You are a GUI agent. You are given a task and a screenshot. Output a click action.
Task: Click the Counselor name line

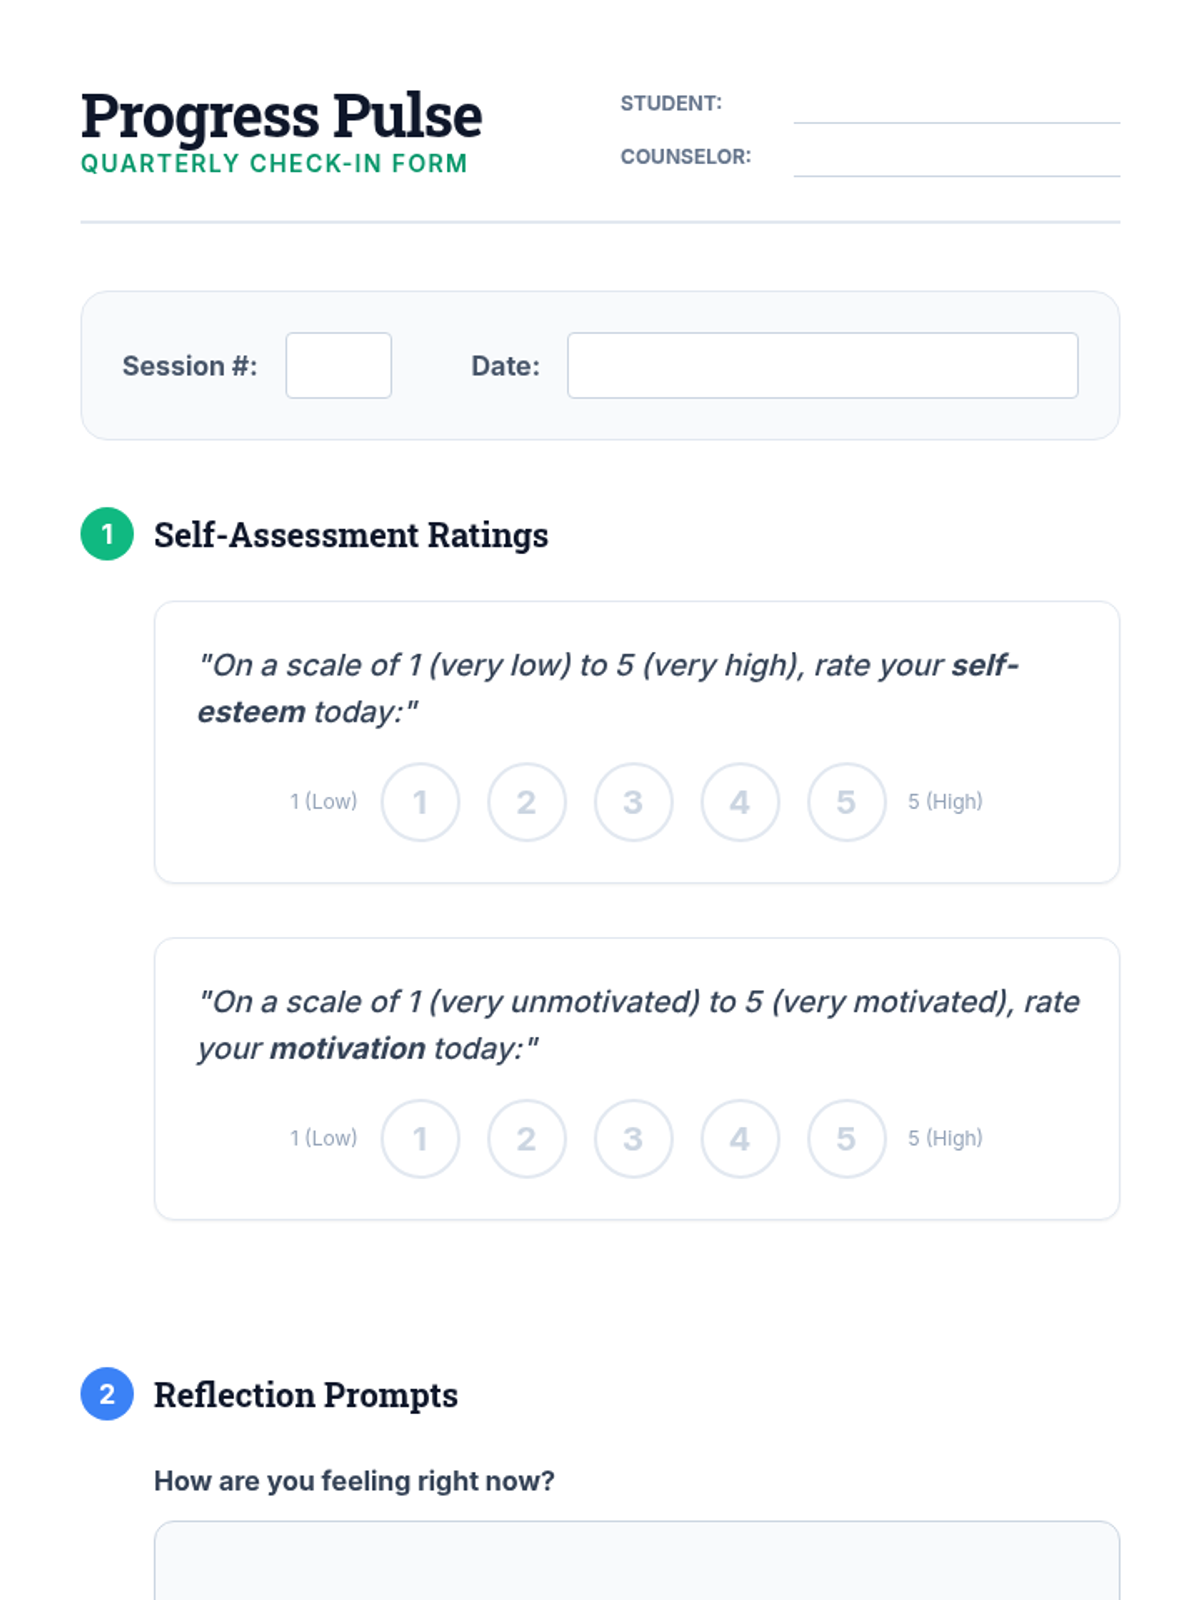click(956, 161)
